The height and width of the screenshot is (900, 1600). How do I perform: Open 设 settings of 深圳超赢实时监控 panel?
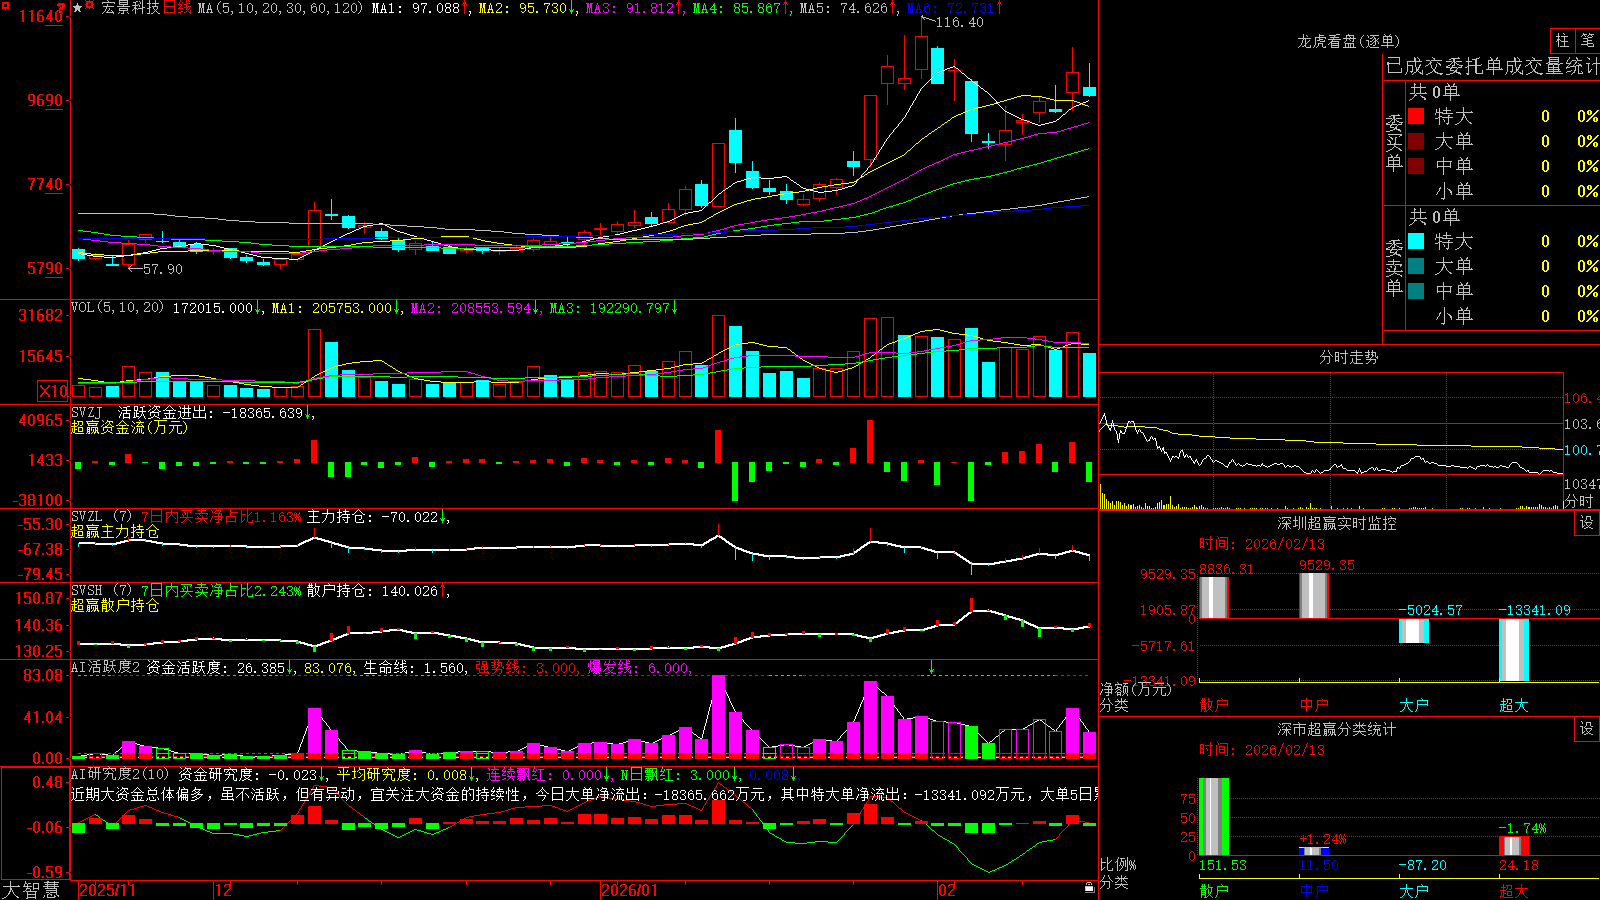[1587, 523]
